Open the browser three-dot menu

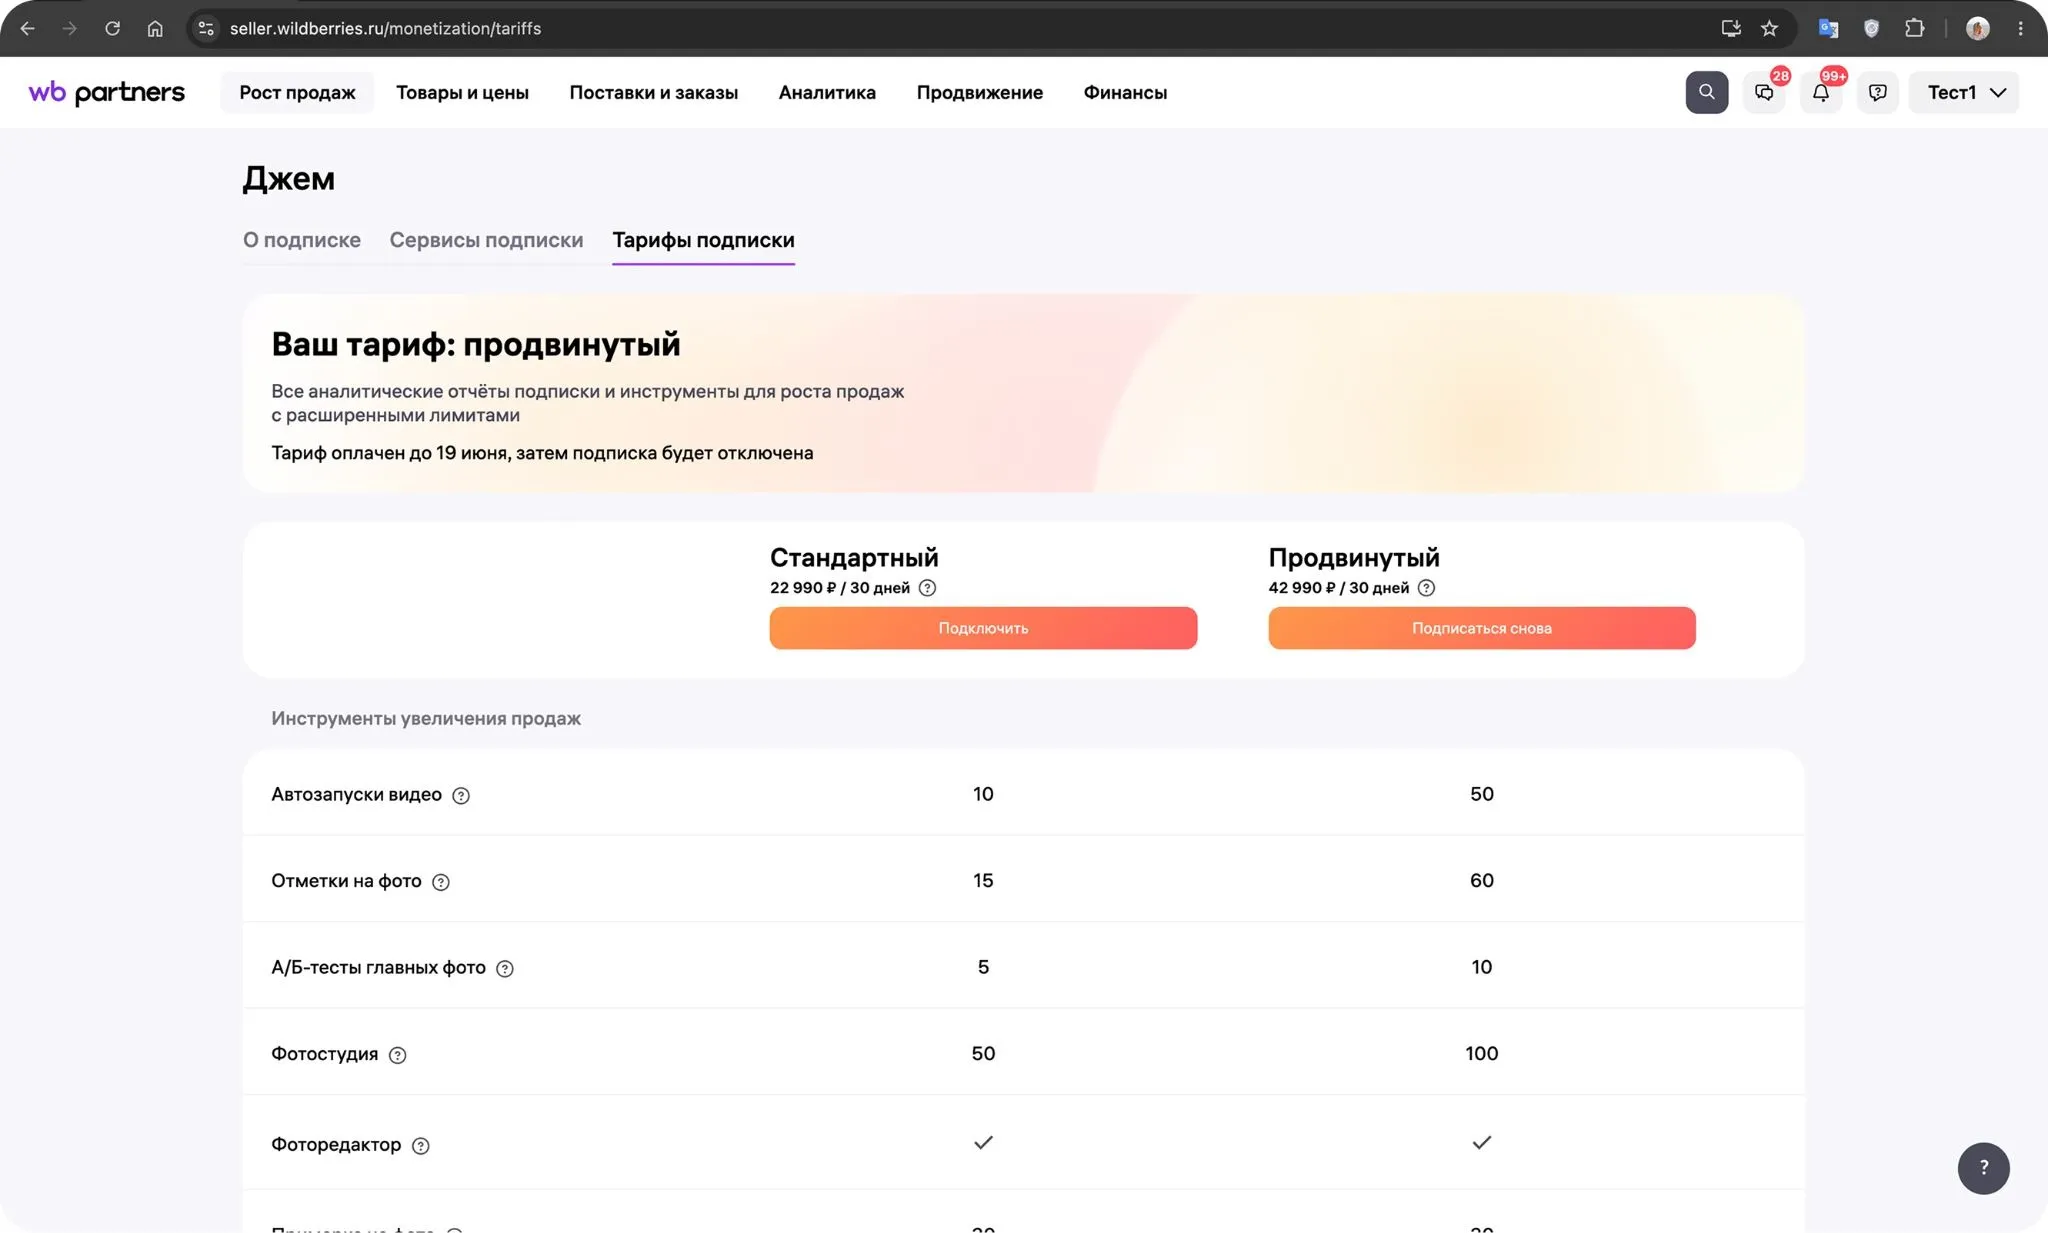pos(2020,28)
